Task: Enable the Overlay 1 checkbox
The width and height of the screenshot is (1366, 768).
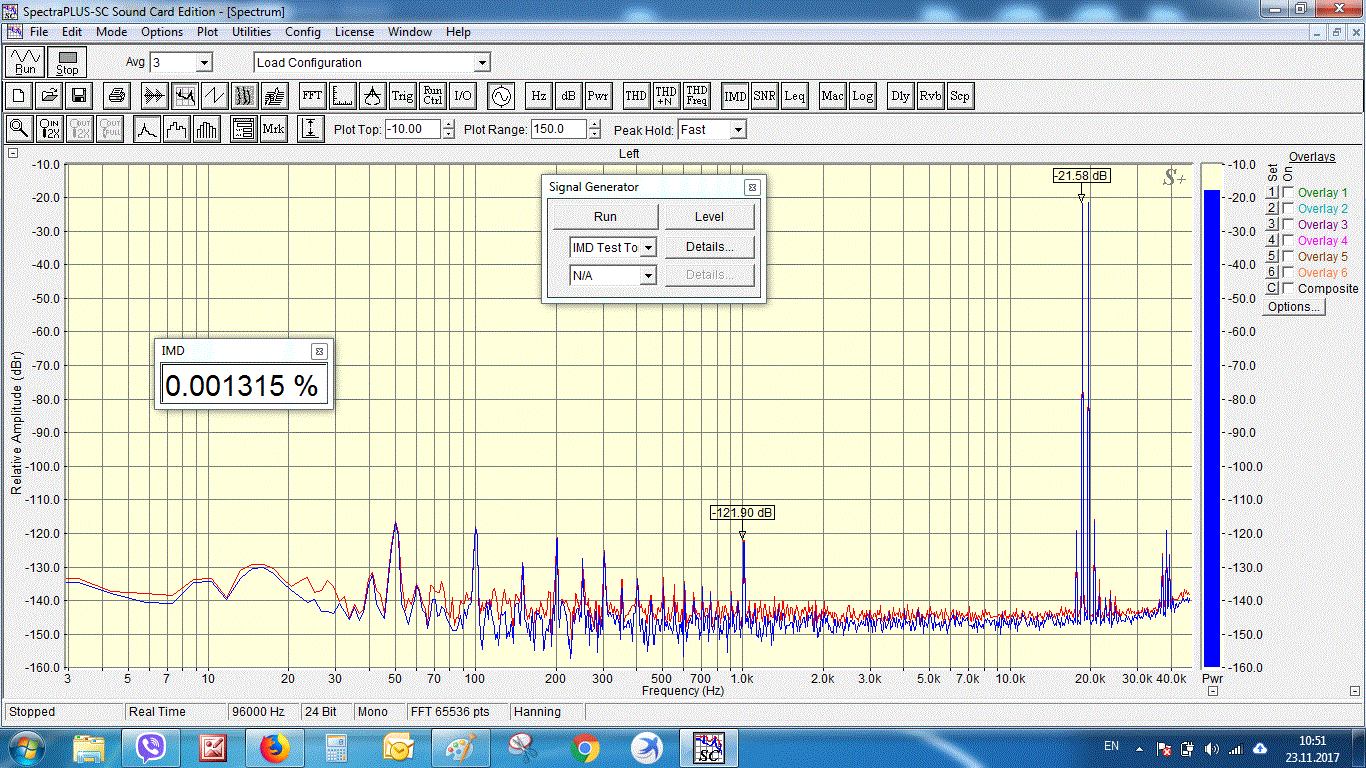Action: pyautogui.click(x=1288, y=193)
